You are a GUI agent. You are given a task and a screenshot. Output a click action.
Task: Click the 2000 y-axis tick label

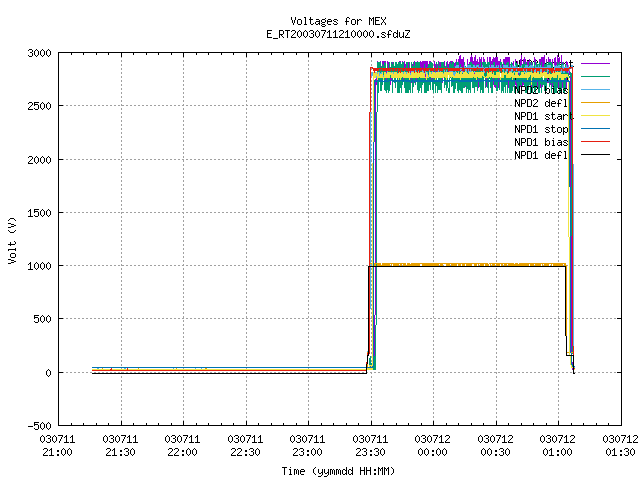tap(40, 160)
